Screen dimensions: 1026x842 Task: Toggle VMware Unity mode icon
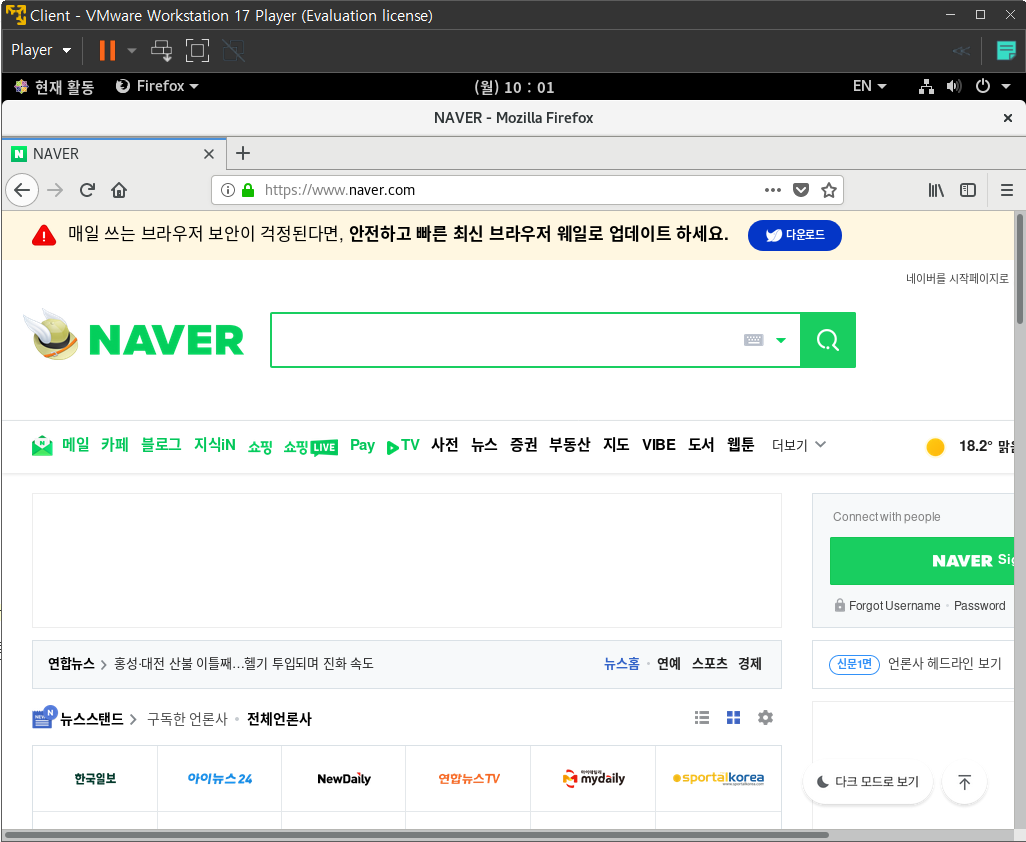click(233, 50)
